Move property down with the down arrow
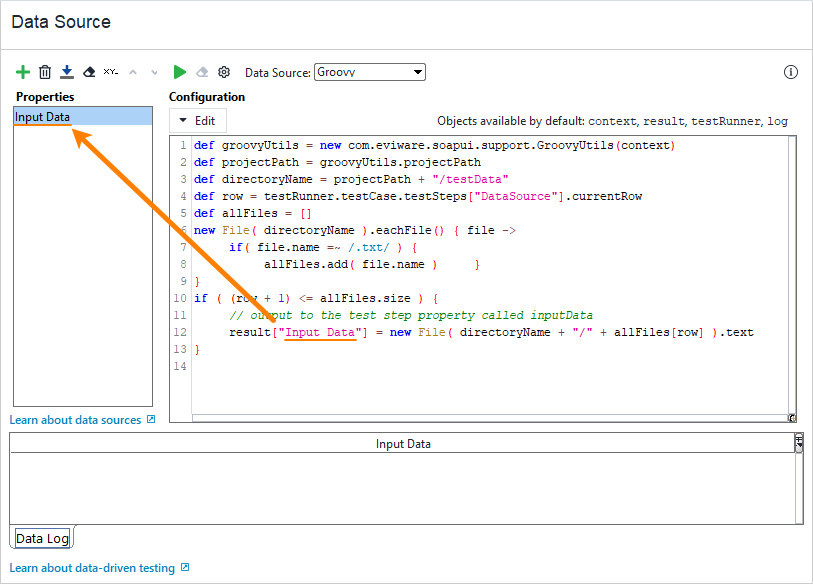This screenshot has height=584, width=813. point(154,72)
